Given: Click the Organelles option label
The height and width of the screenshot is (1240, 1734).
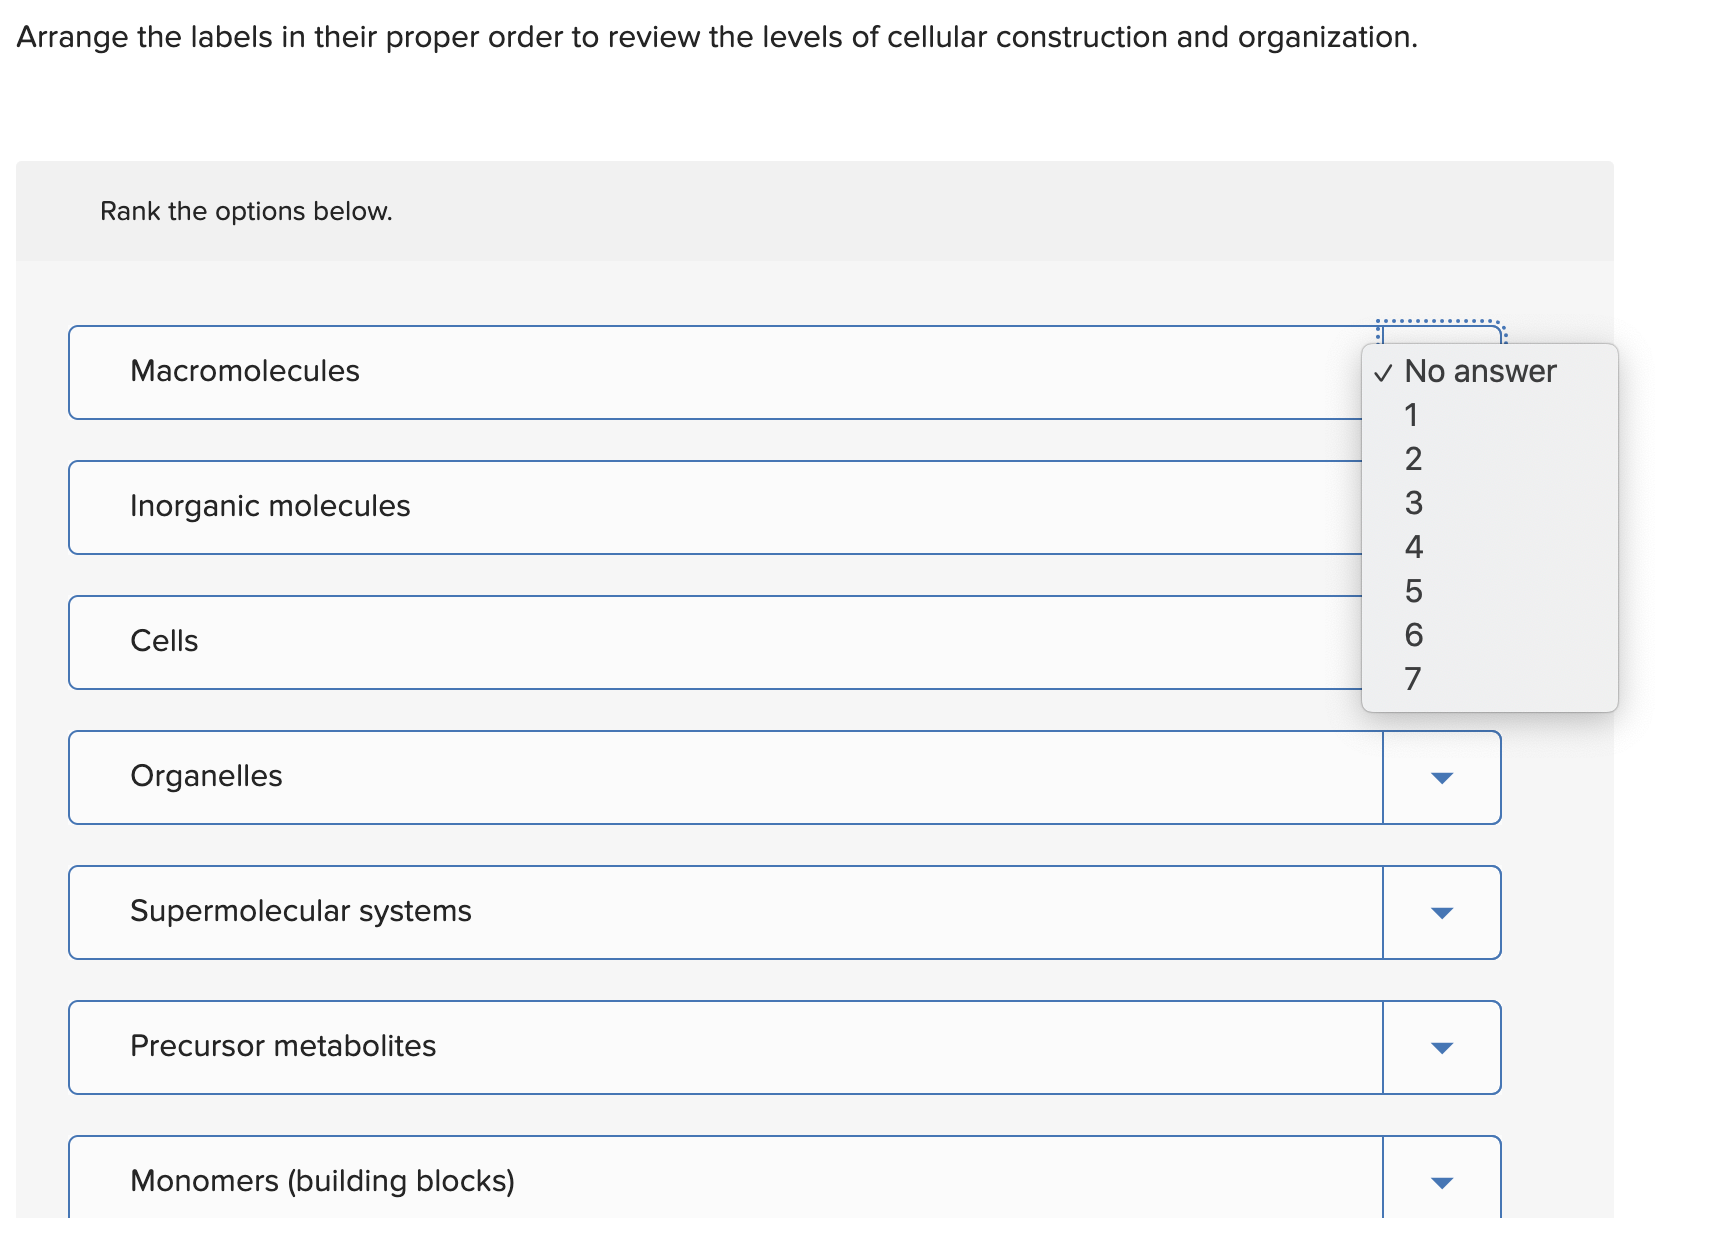Looking at the screenshot, I should [x=205, y=776].
